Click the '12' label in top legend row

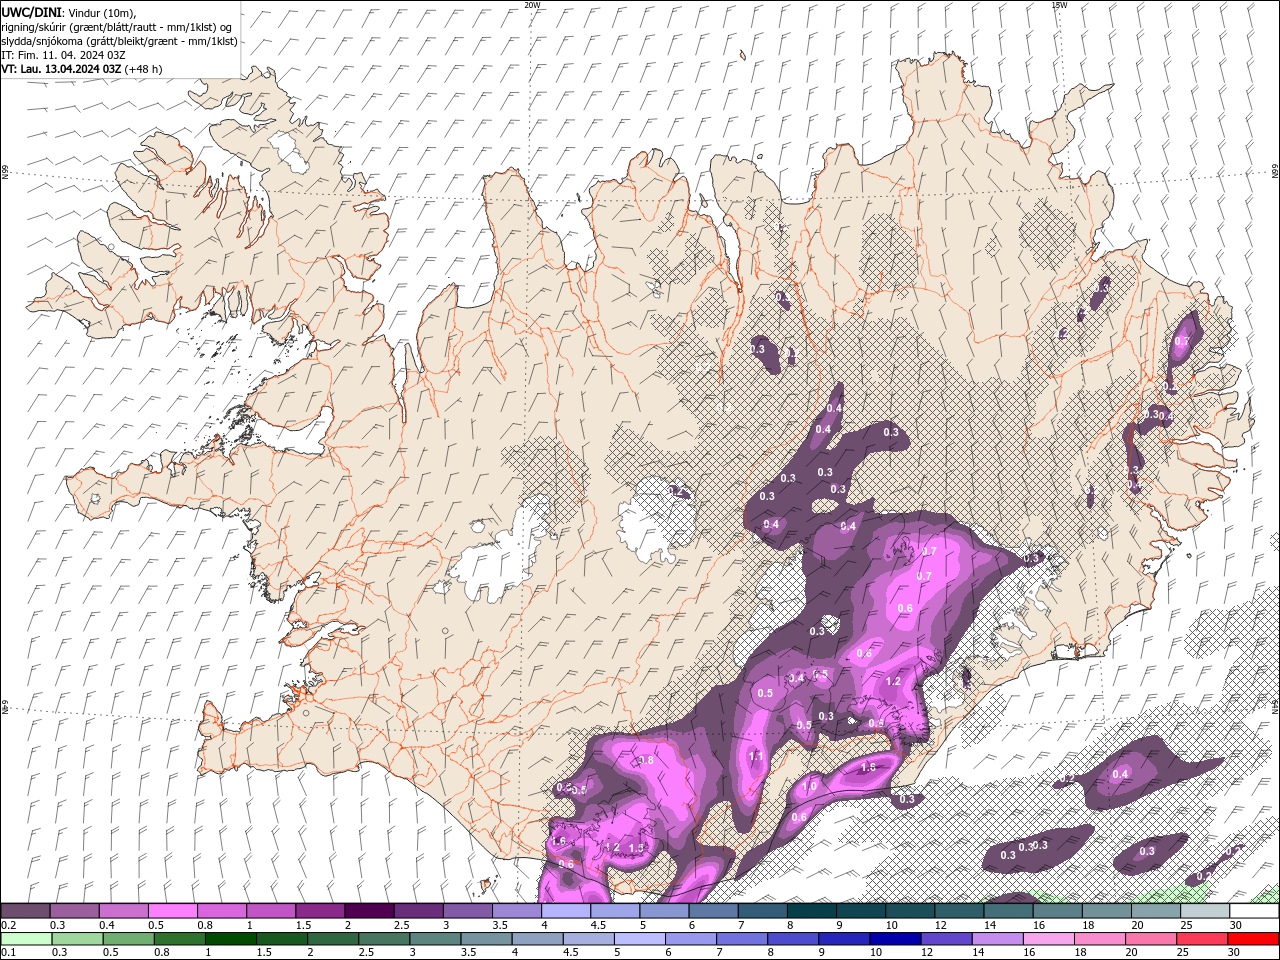941,925
